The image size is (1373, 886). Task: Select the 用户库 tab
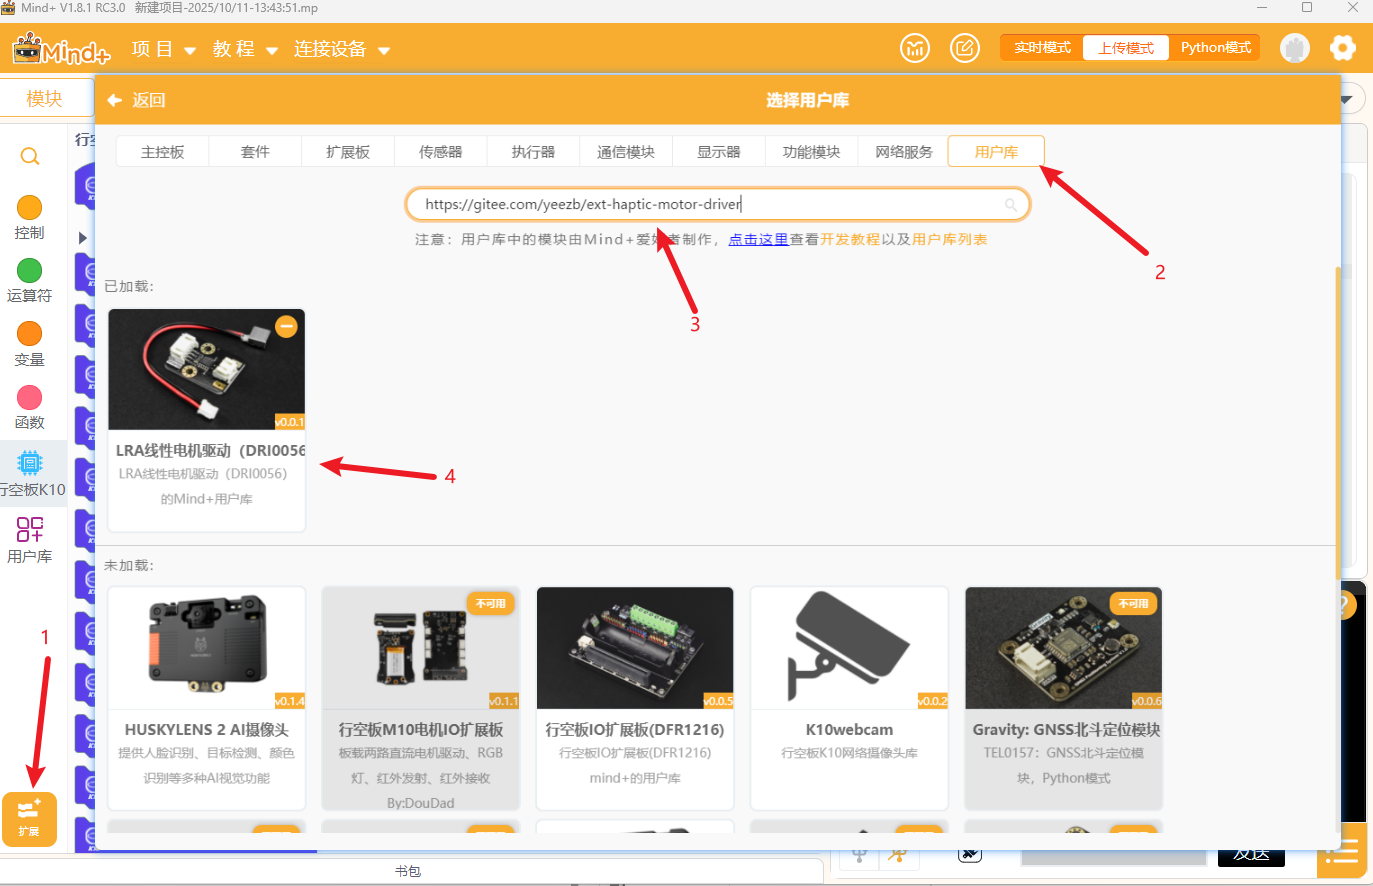[x=996, y=152]
